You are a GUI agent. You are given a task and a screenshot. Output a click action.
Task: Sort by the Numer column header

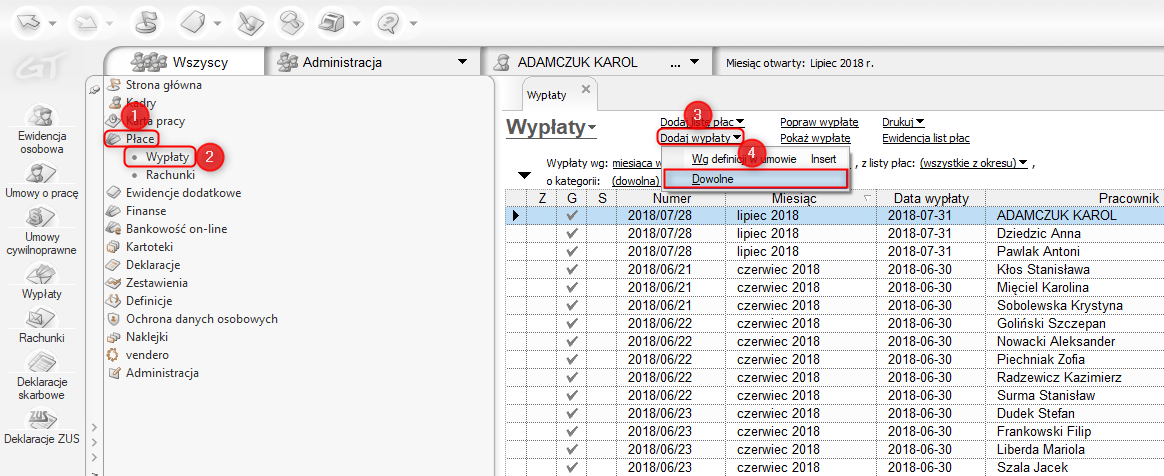672,198
